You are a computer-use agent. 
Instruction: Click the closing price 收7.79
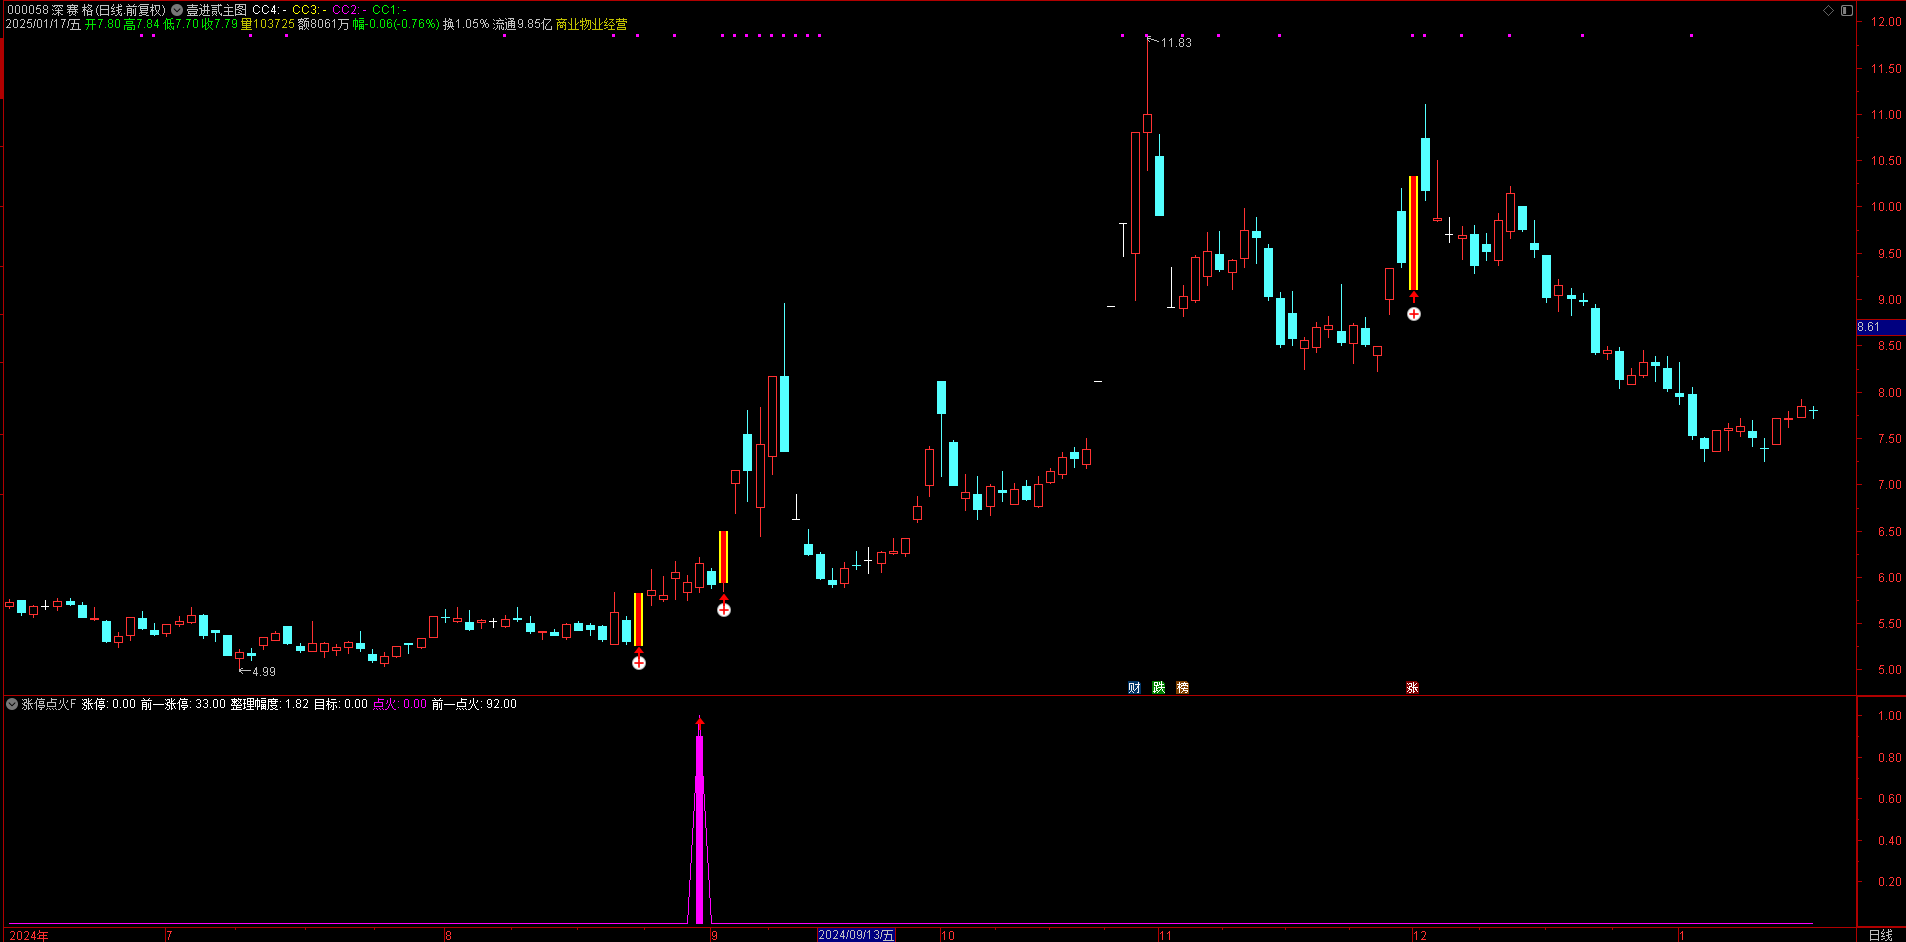tap(220, 24)
